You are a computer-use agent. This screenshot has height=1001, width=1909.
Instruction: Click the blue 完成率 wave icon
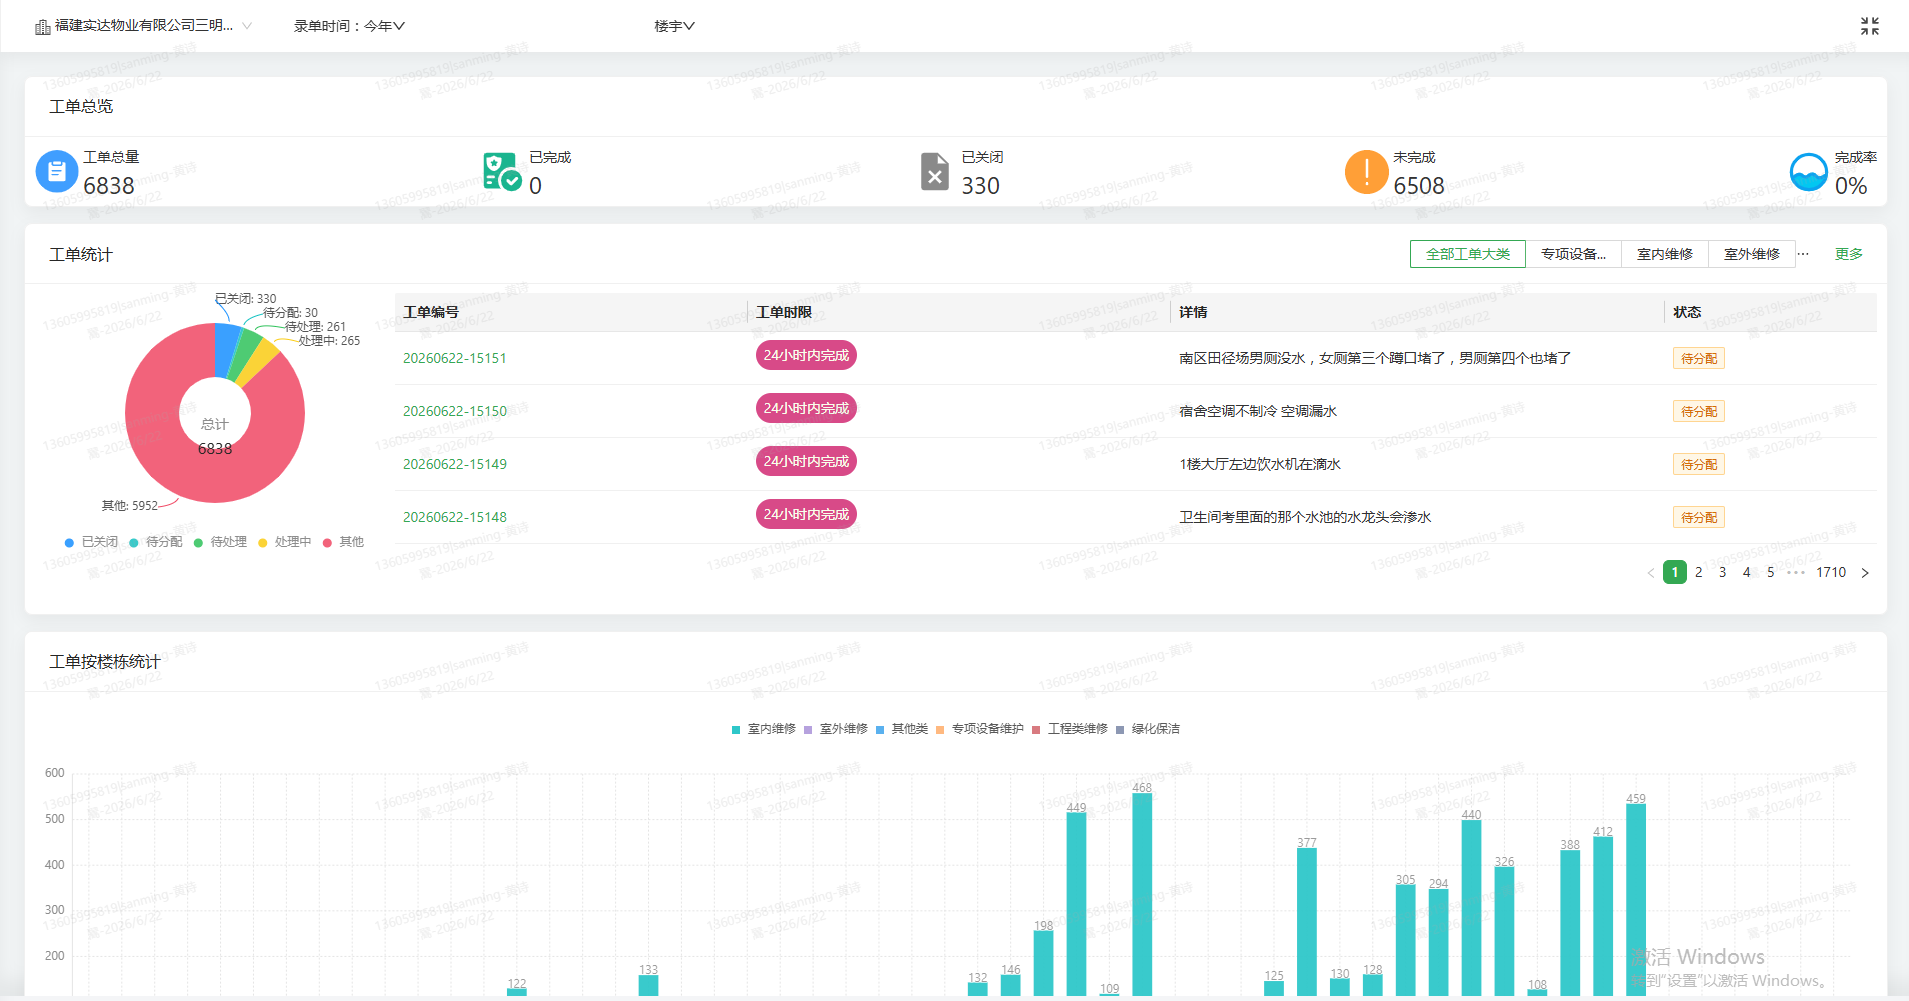tap(1808, 172)
